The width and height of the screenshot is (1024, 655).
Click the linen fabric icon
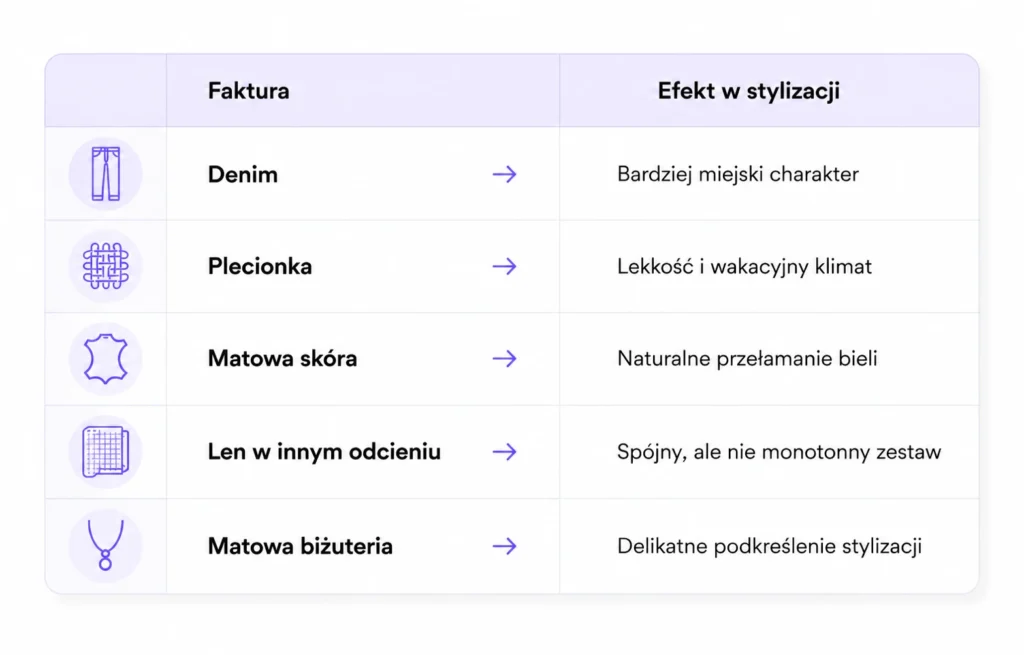[x=106, y=451]
